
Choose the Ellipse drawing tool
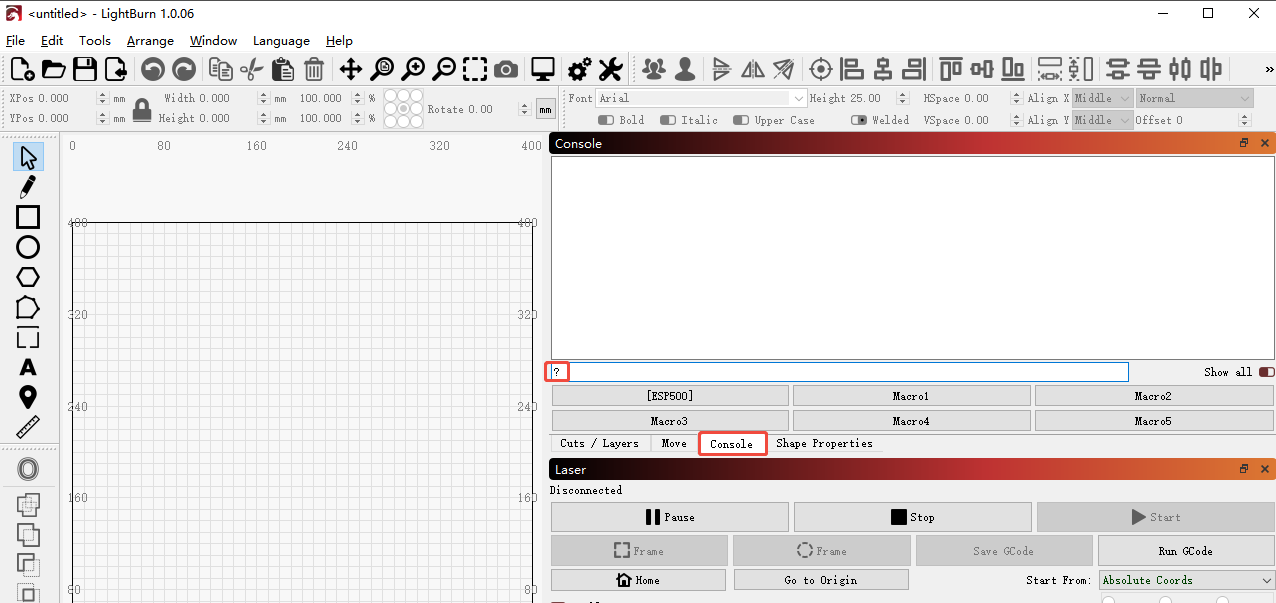28,247
